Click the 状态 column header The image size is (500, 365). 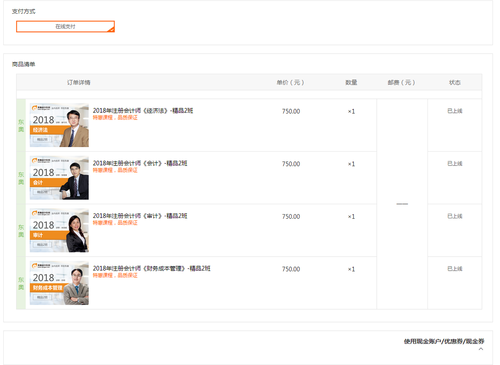click(455, 82)
